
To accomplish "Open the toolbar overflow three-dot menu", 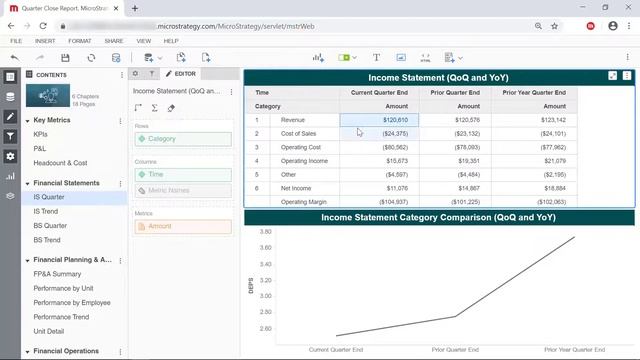I will click(627, 57).
